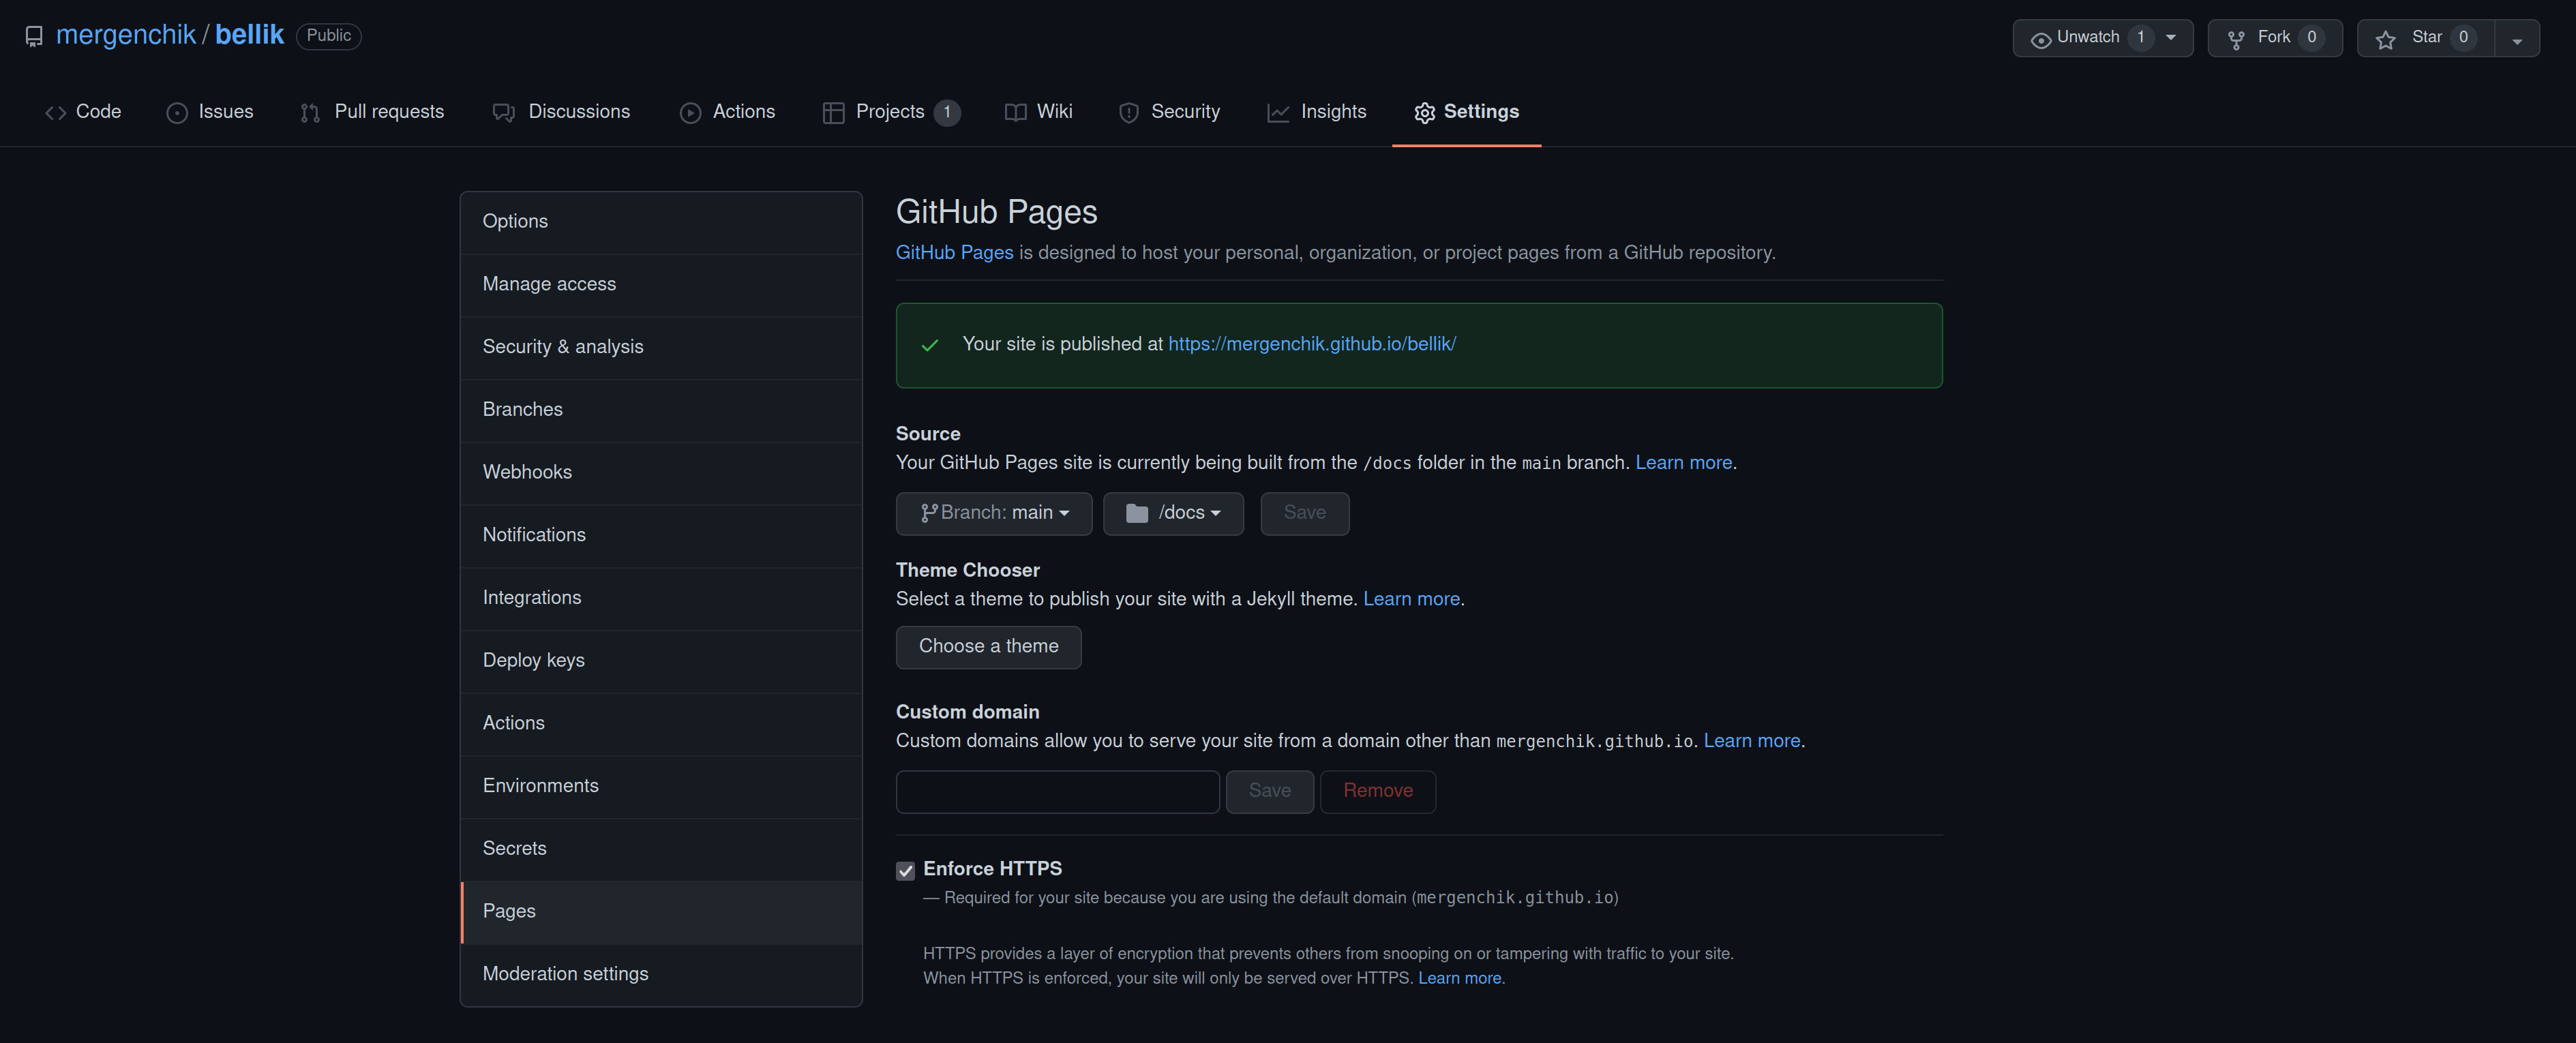
Task: Open the /docs folder dropdown
Action: click(1173, 513)
